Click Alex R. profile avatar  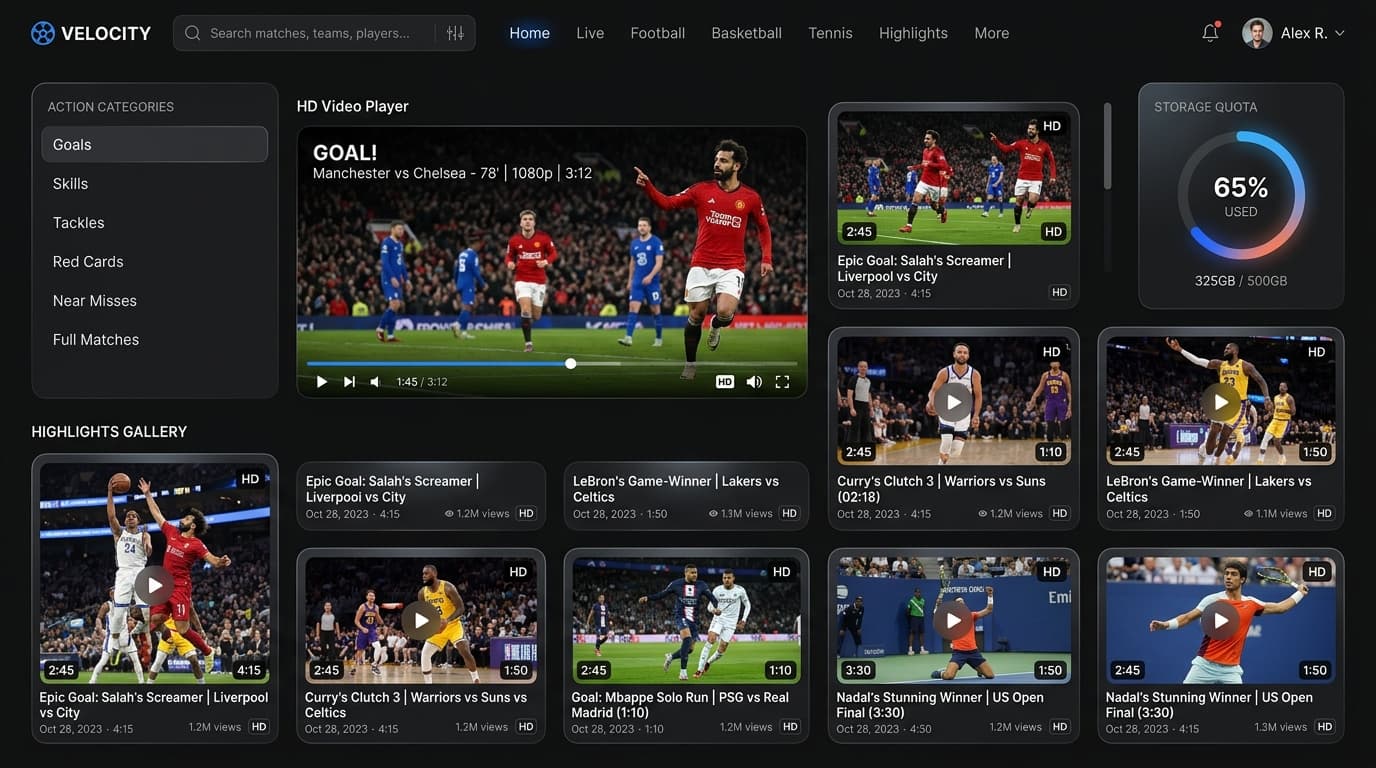(x=1257, y=33)
